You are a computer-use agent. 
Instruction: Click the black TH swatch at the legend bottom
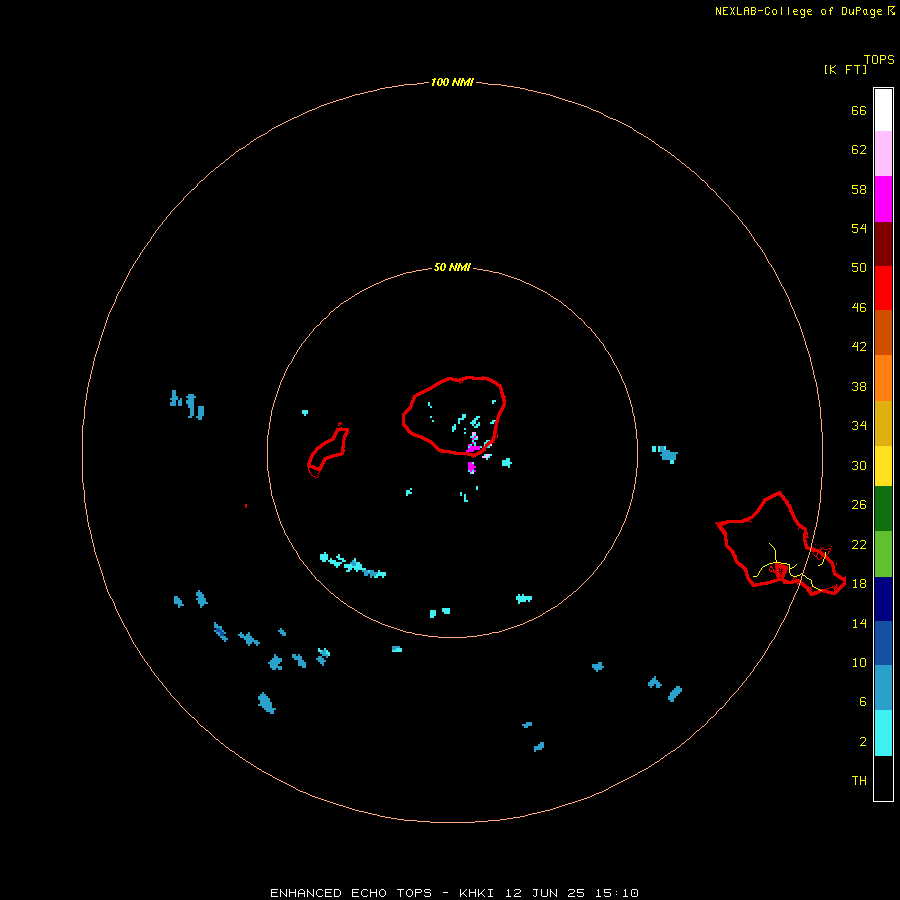pyautogui.click(x=883, y=778)
